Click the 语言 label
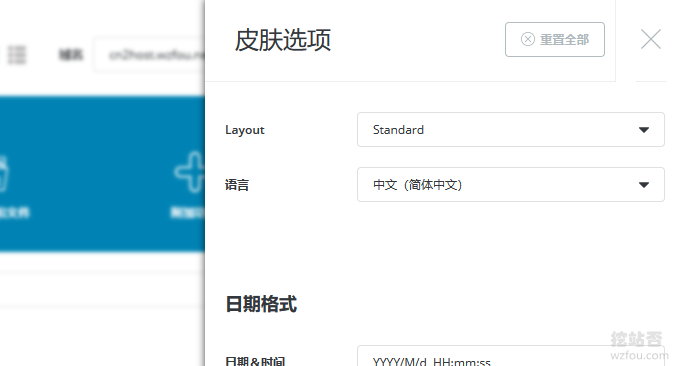Screen dimensions: 680x366 click(x=237, y=185)
